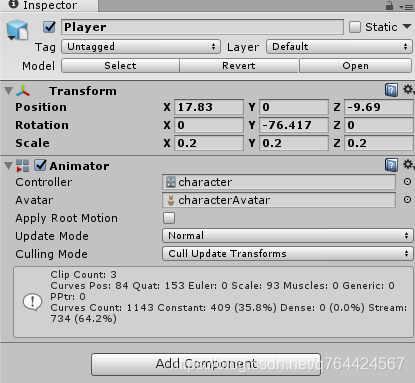Click the Apply Root Motion label

(x=66, y=218)
